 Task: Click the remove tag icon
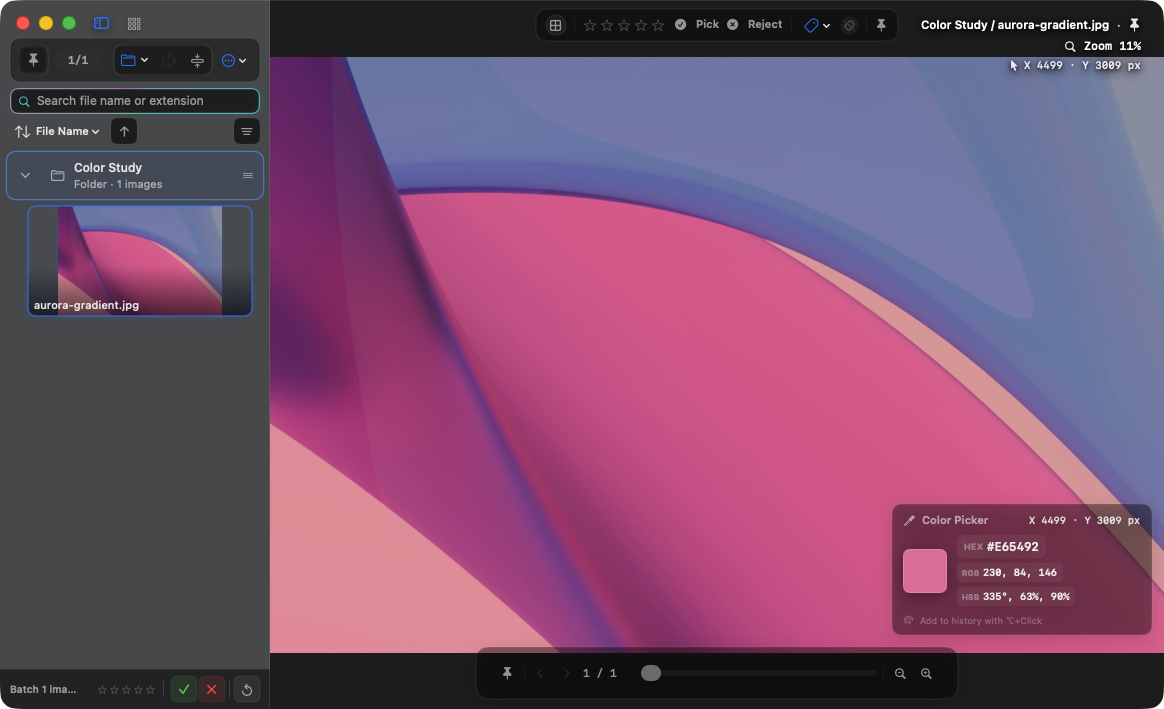(x=849, y=25)
